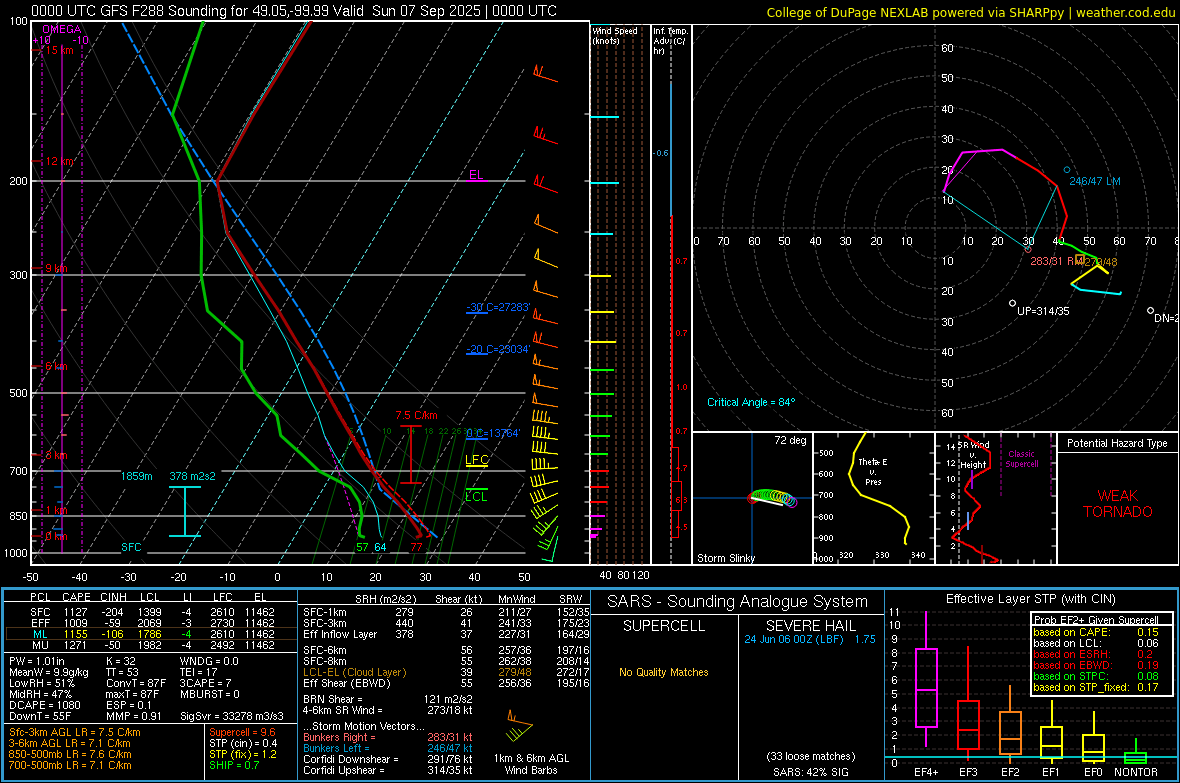Click the 'Eff Inflow Layer' shear row

tap(446, 634)
